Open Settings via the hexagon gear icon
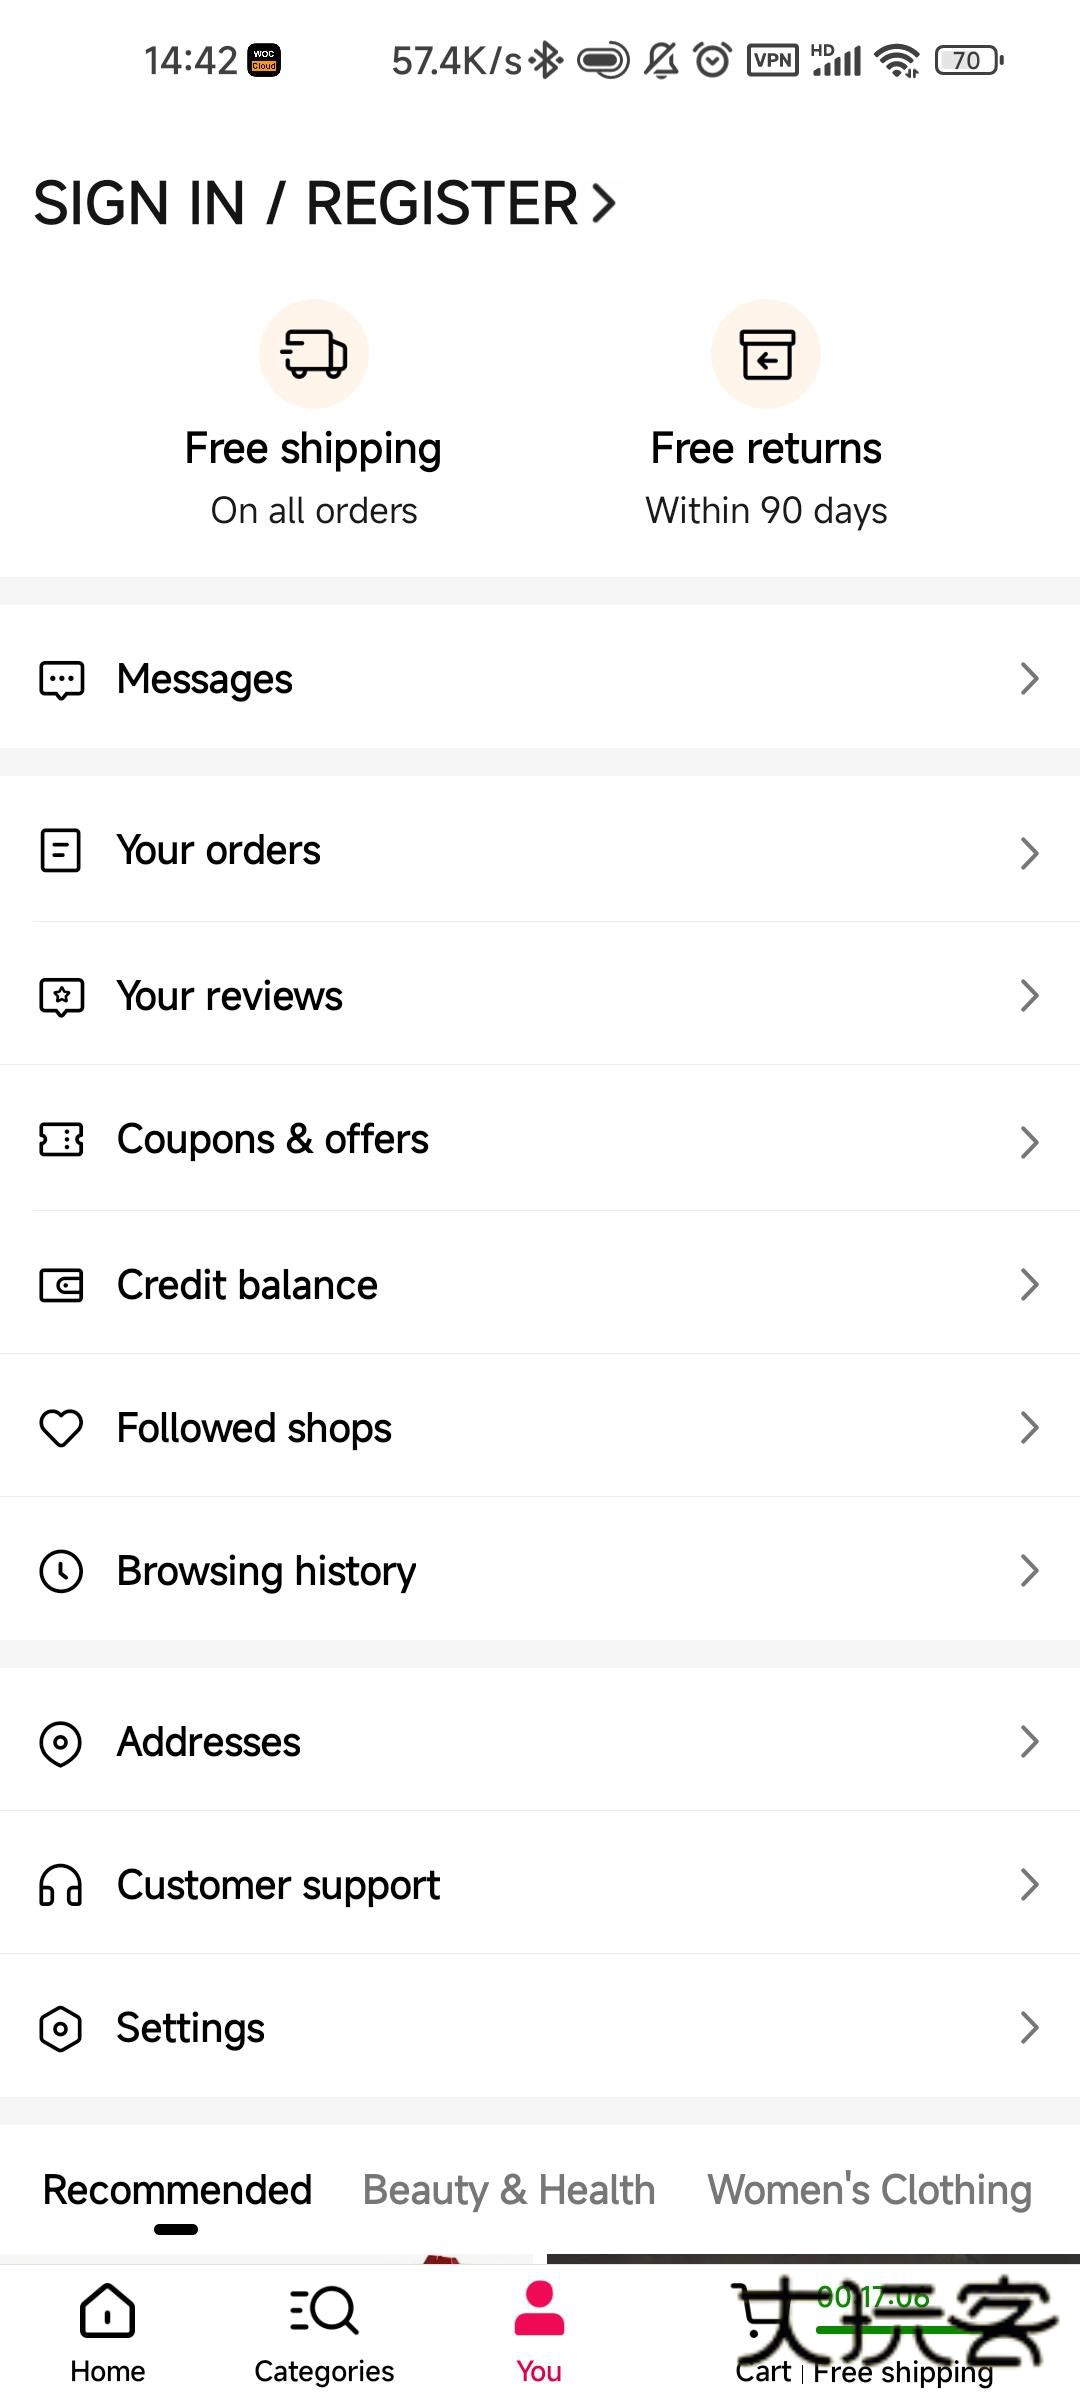 click(x=61, y=2029)
